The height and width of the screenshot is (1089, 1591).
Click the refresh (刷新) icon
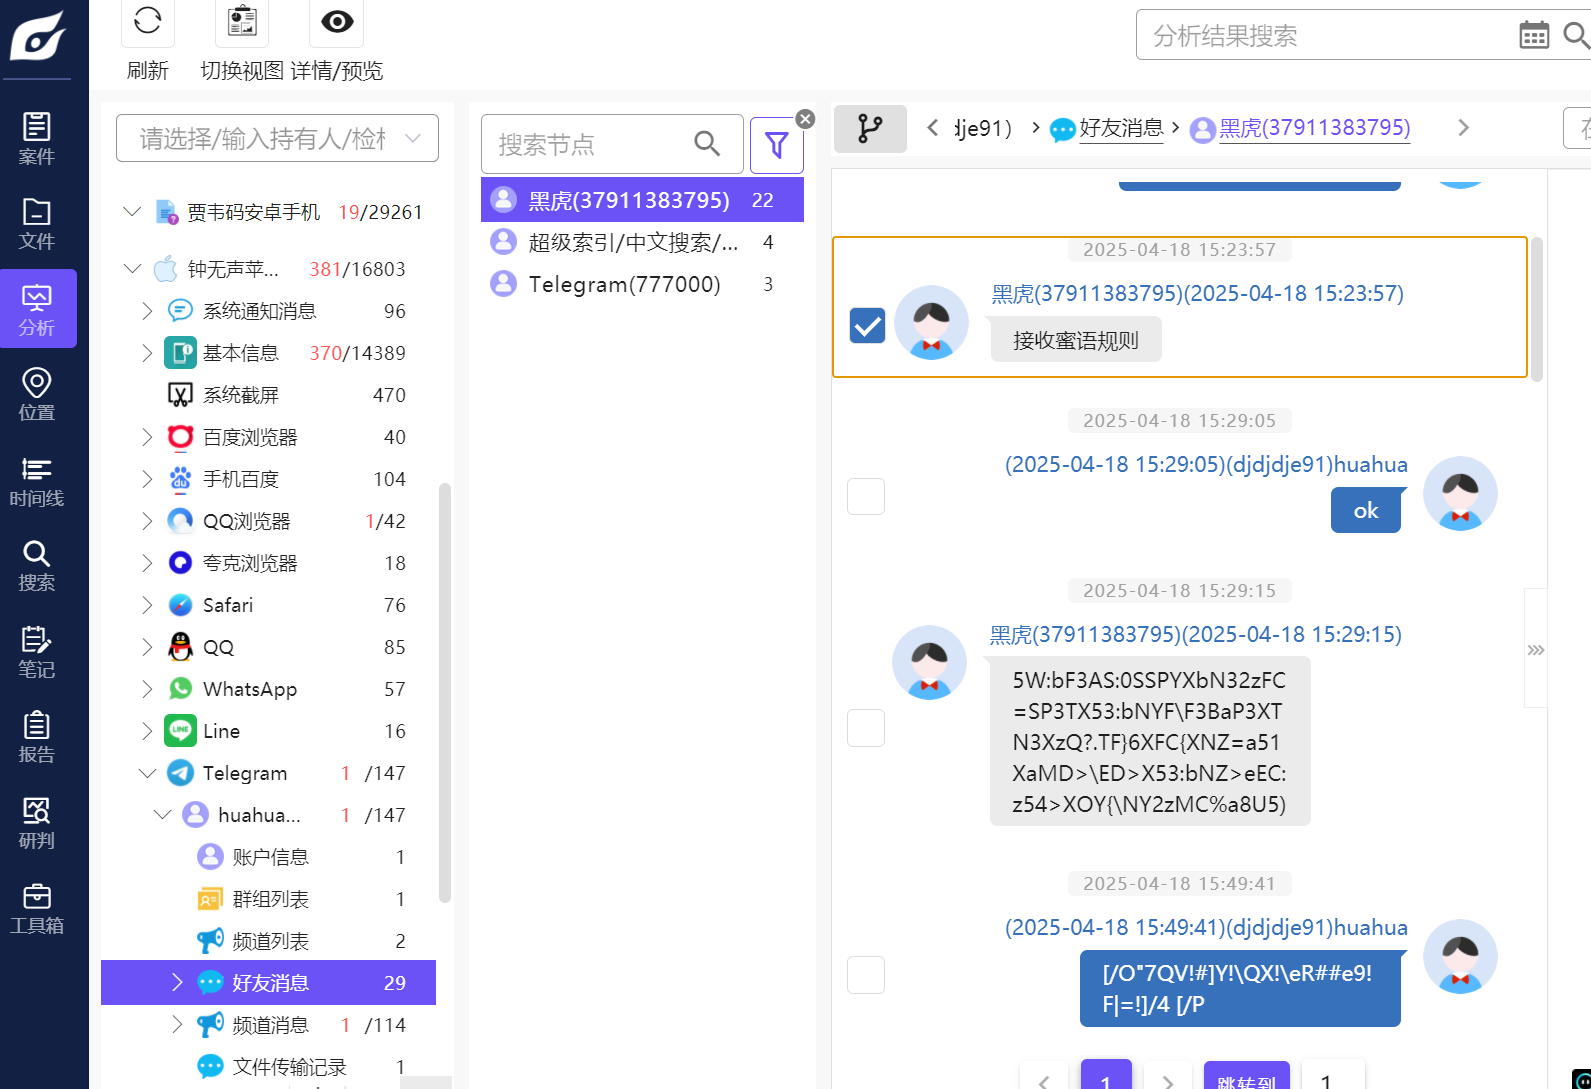(148, 21)
